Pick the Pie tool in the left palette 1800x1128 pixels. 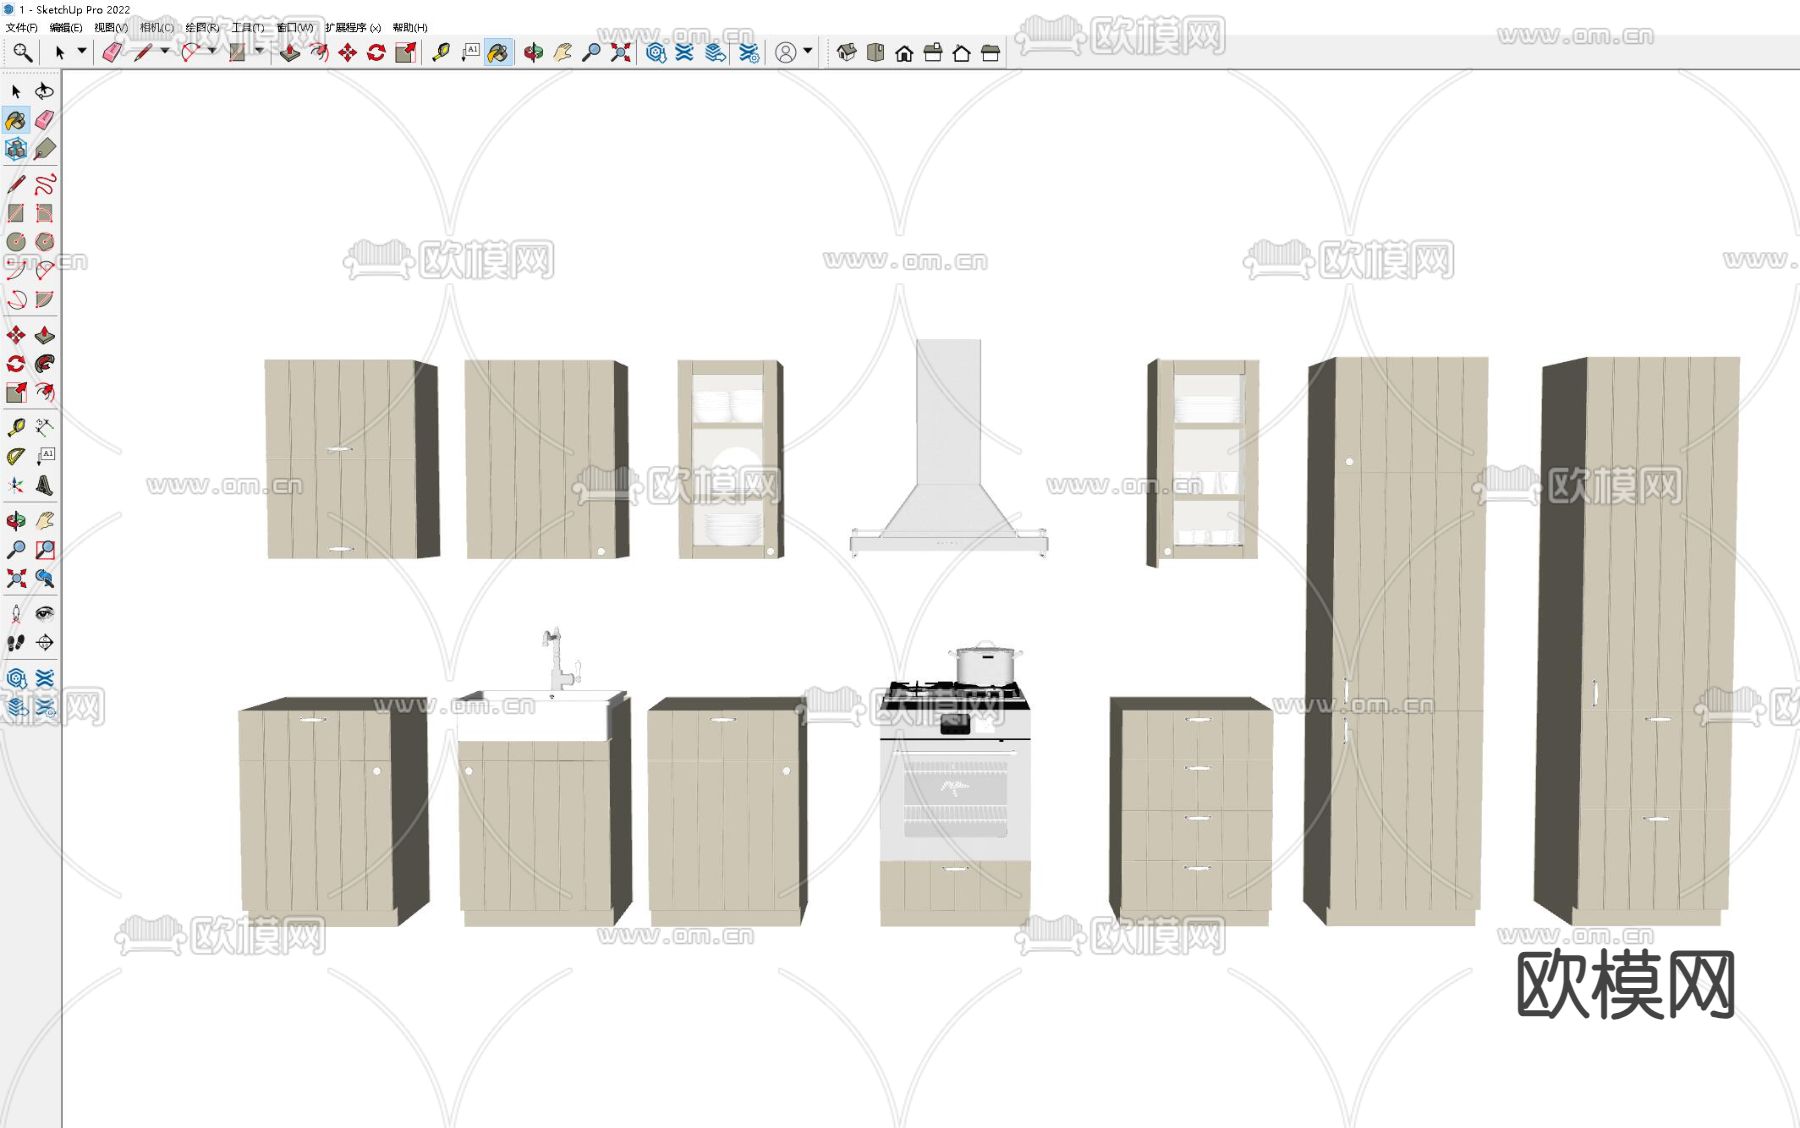[44, 299]
